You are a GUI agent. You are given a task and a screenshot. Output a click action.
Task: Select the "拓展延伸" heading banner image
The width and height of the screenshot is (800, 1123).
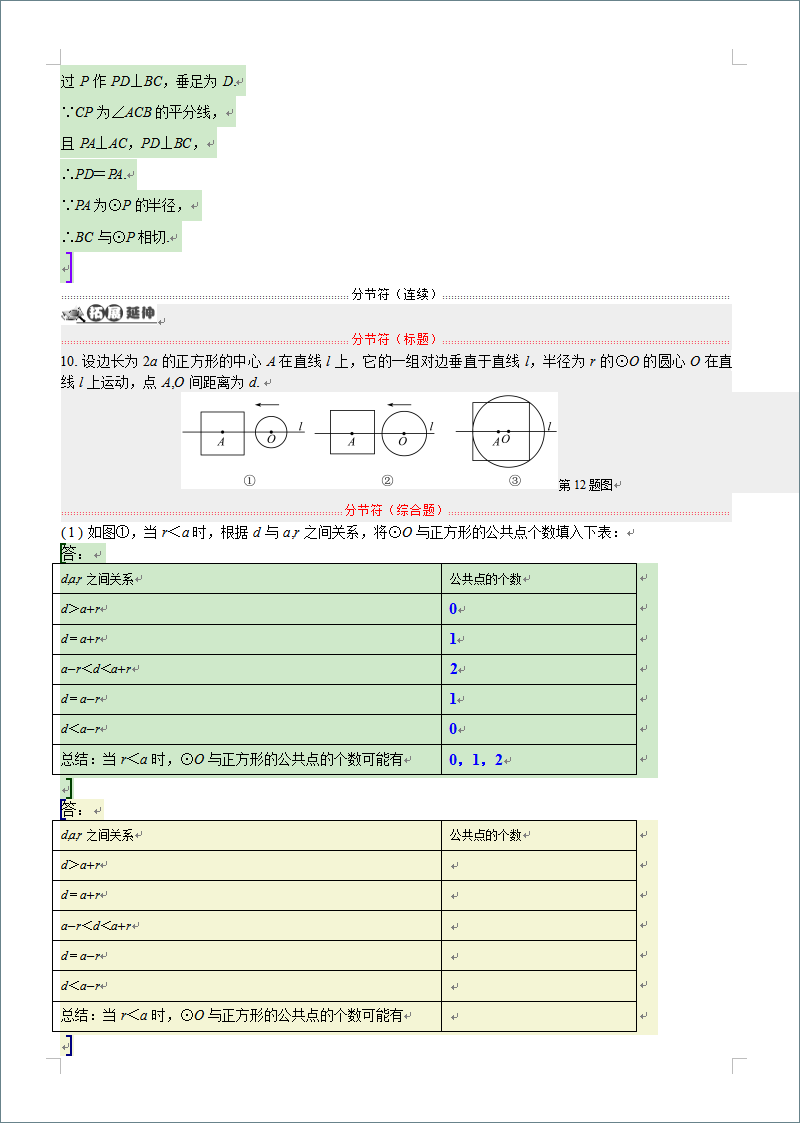(109, 314)
